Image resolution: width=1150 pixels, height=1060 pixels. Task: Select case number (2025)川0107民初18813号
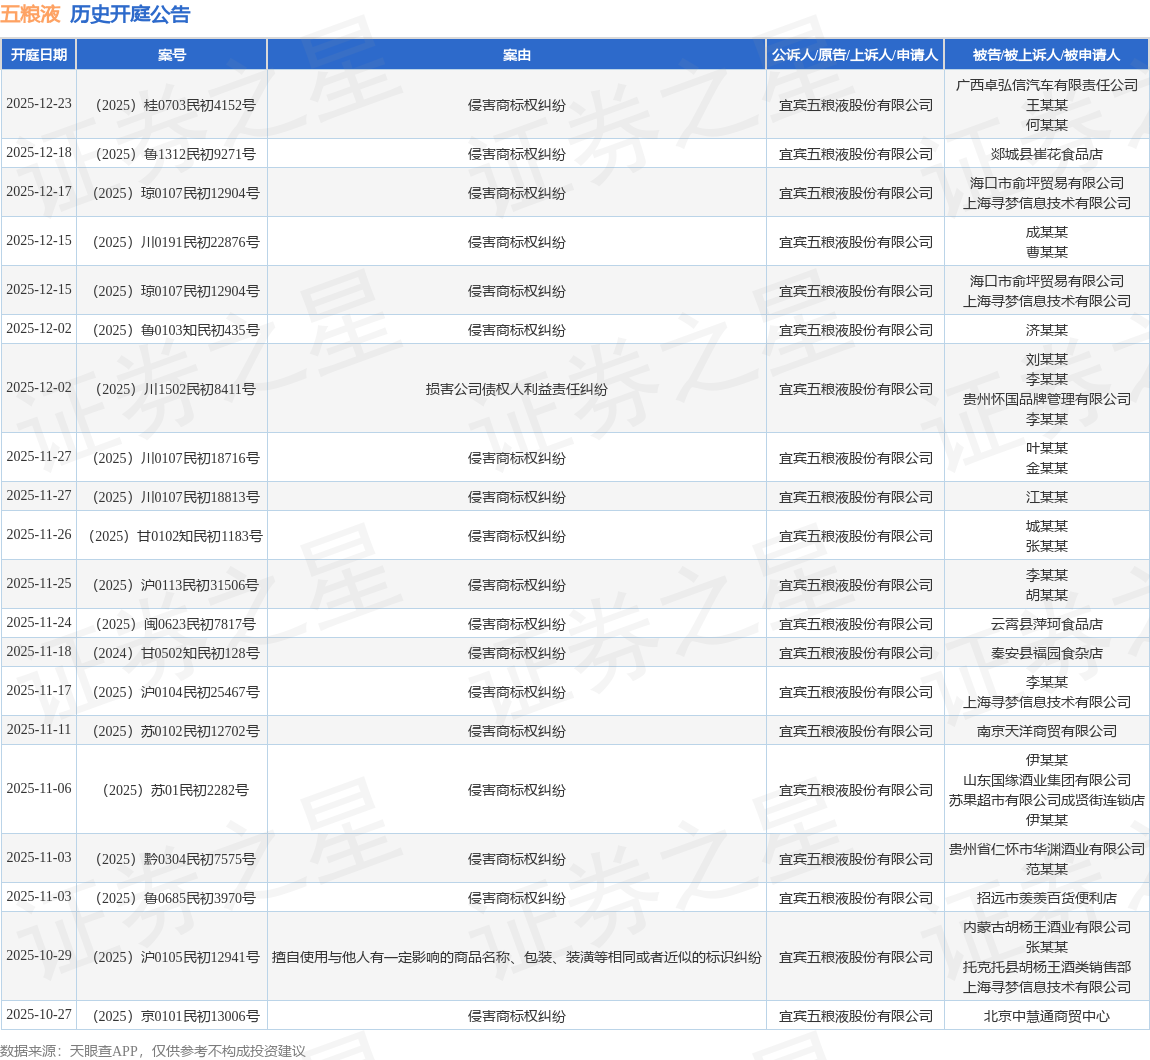click(172, 497)
